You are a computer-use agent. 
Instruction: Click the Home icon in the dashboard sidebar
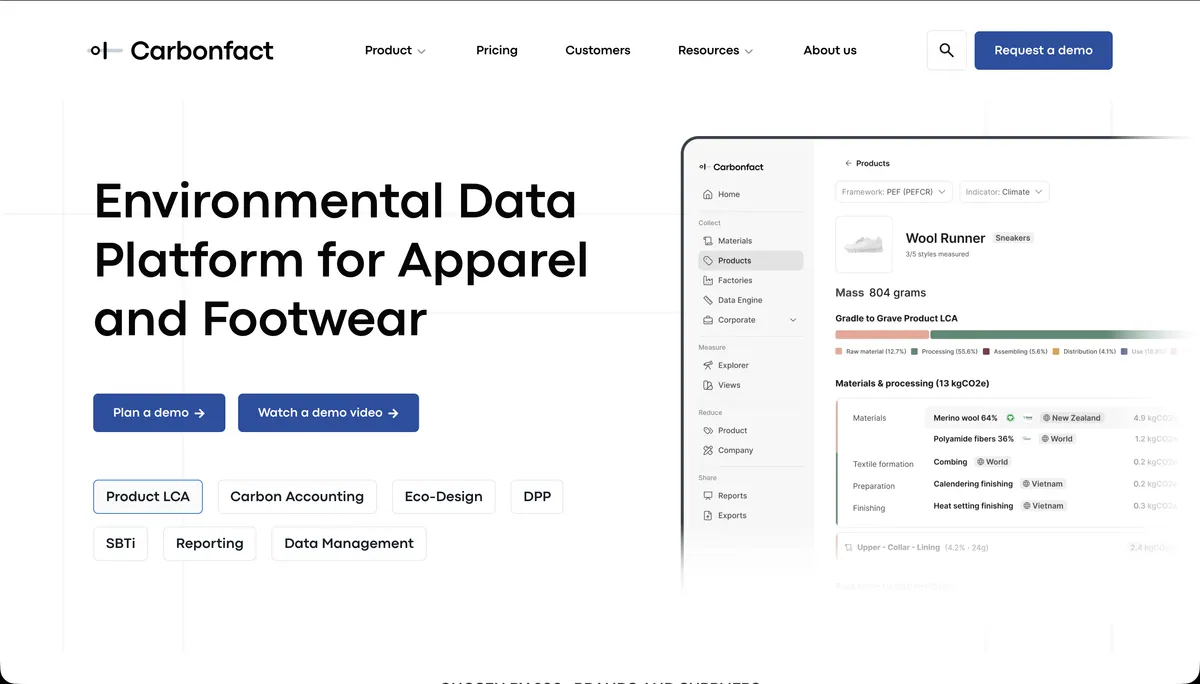(x=708, y=194)
